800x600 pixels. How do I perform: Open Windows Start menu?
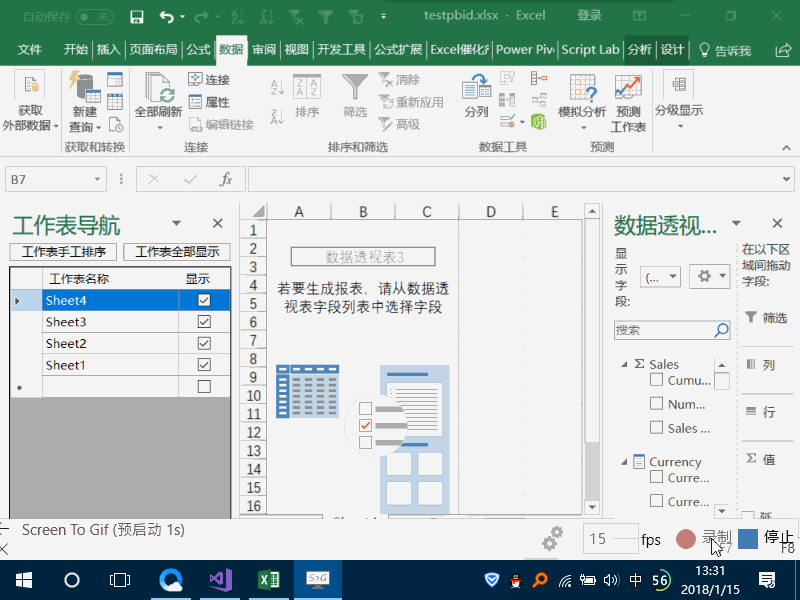coord(24,580)
